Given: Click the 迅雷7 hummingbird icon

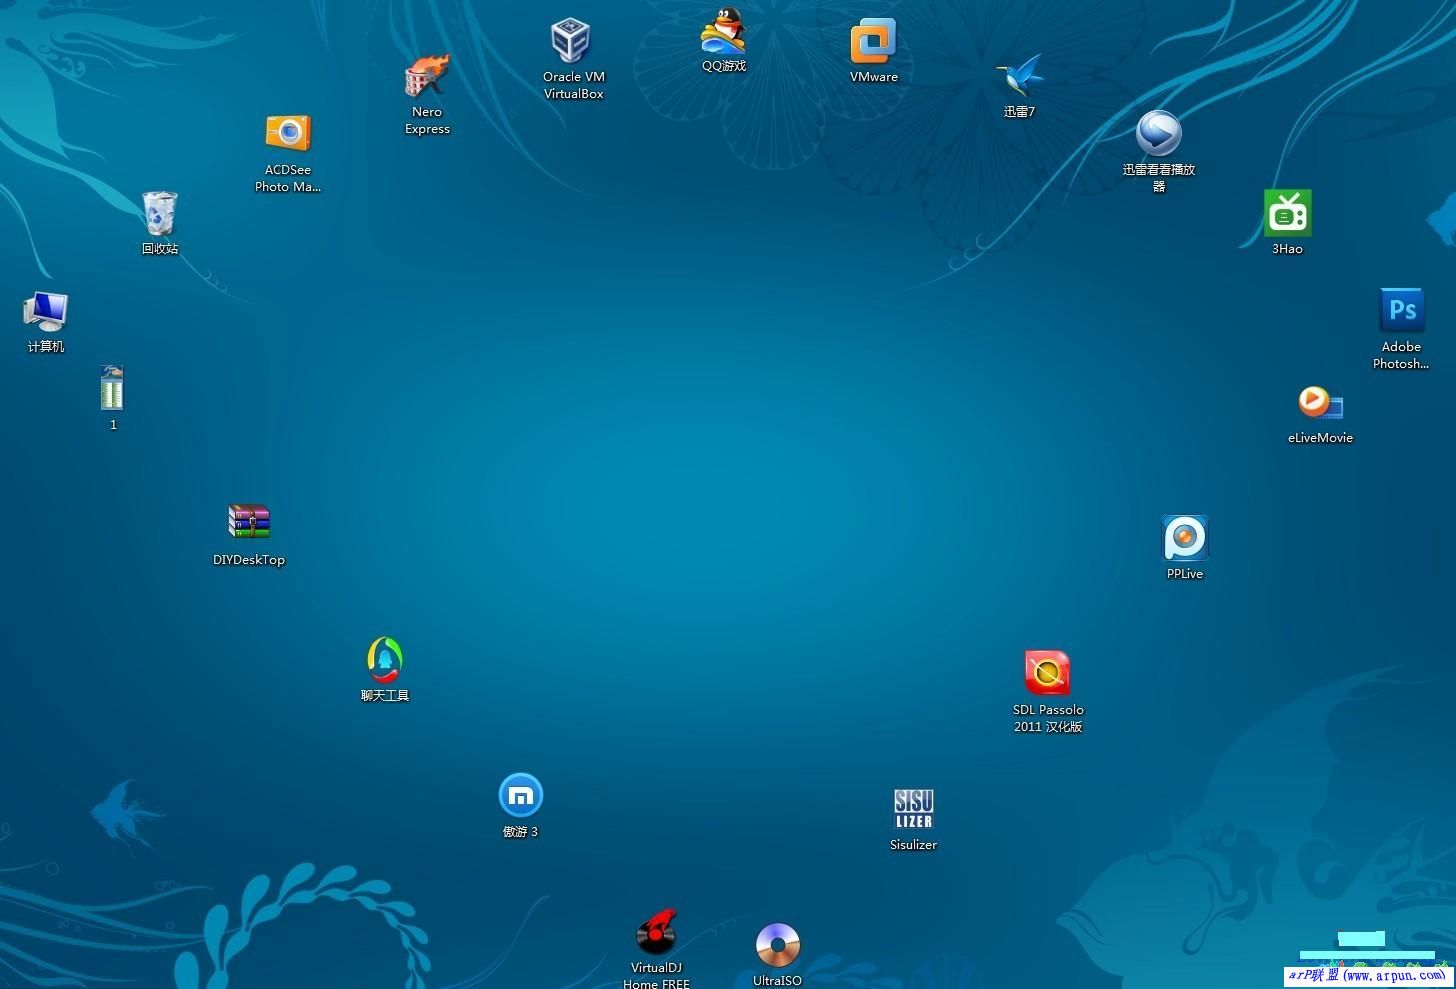Looking at the screenshot, I should pos(1019,77).
